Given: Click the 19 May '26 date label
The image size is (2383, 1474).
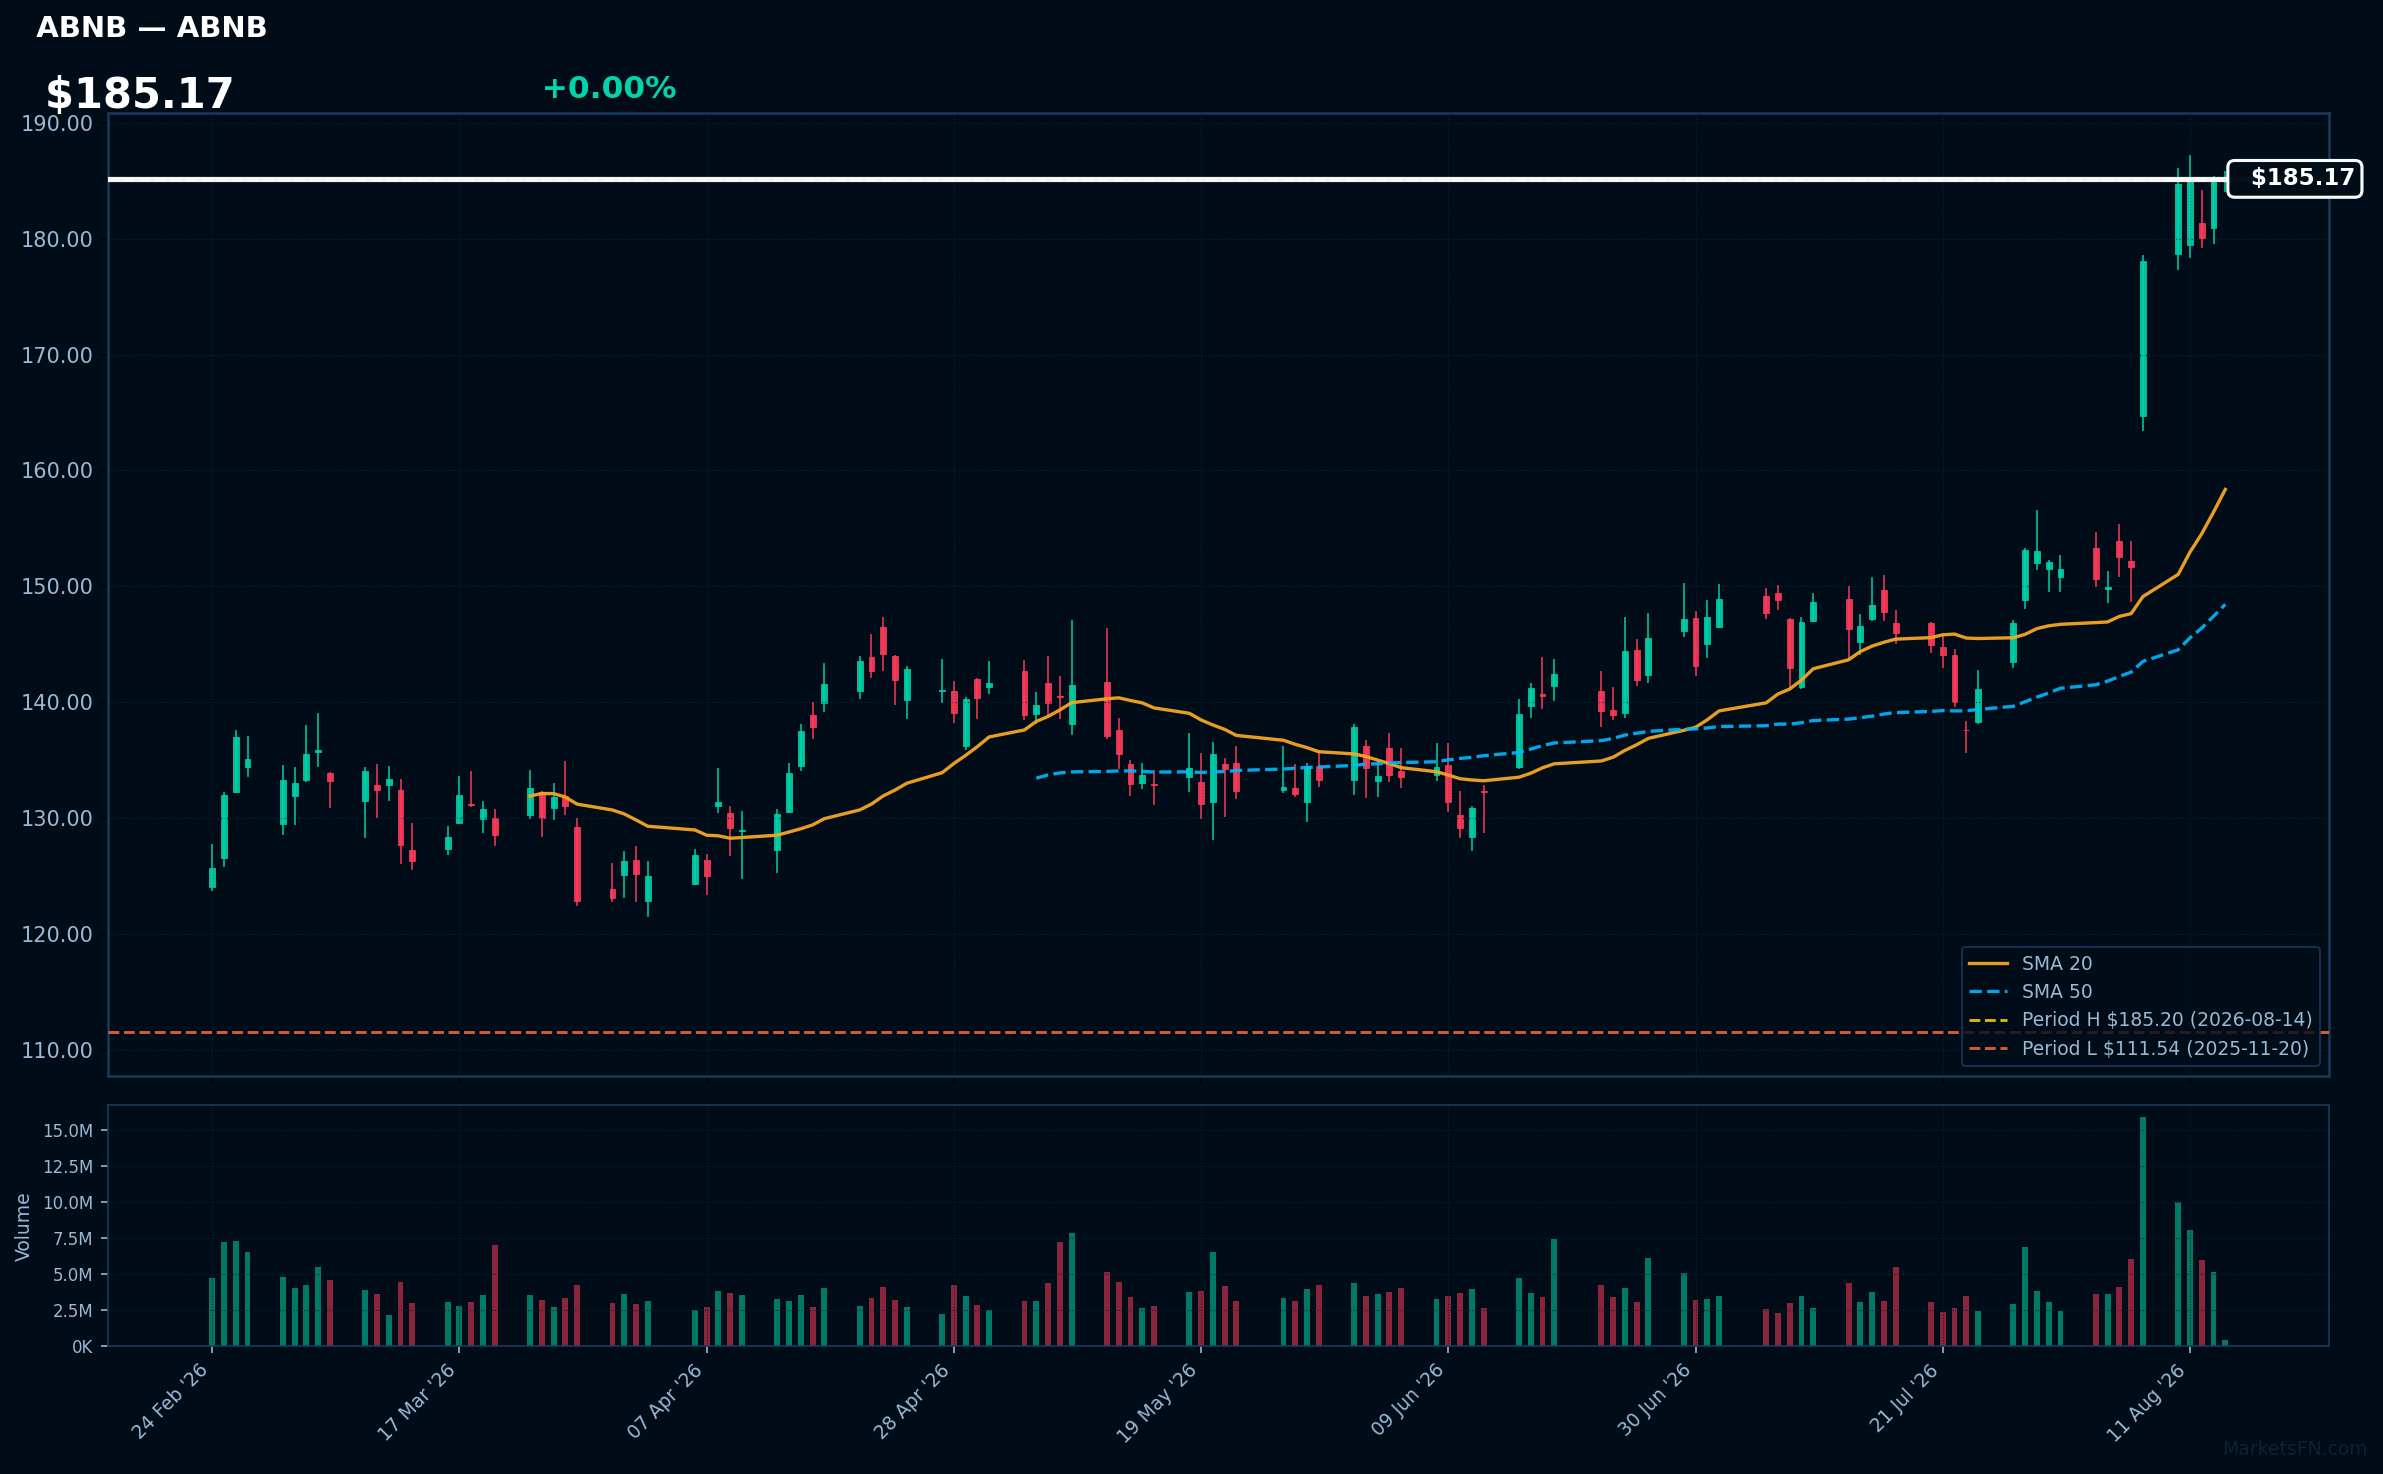Looking at the screenshot, I should pyautogui.click(x=1157, y=1402).
